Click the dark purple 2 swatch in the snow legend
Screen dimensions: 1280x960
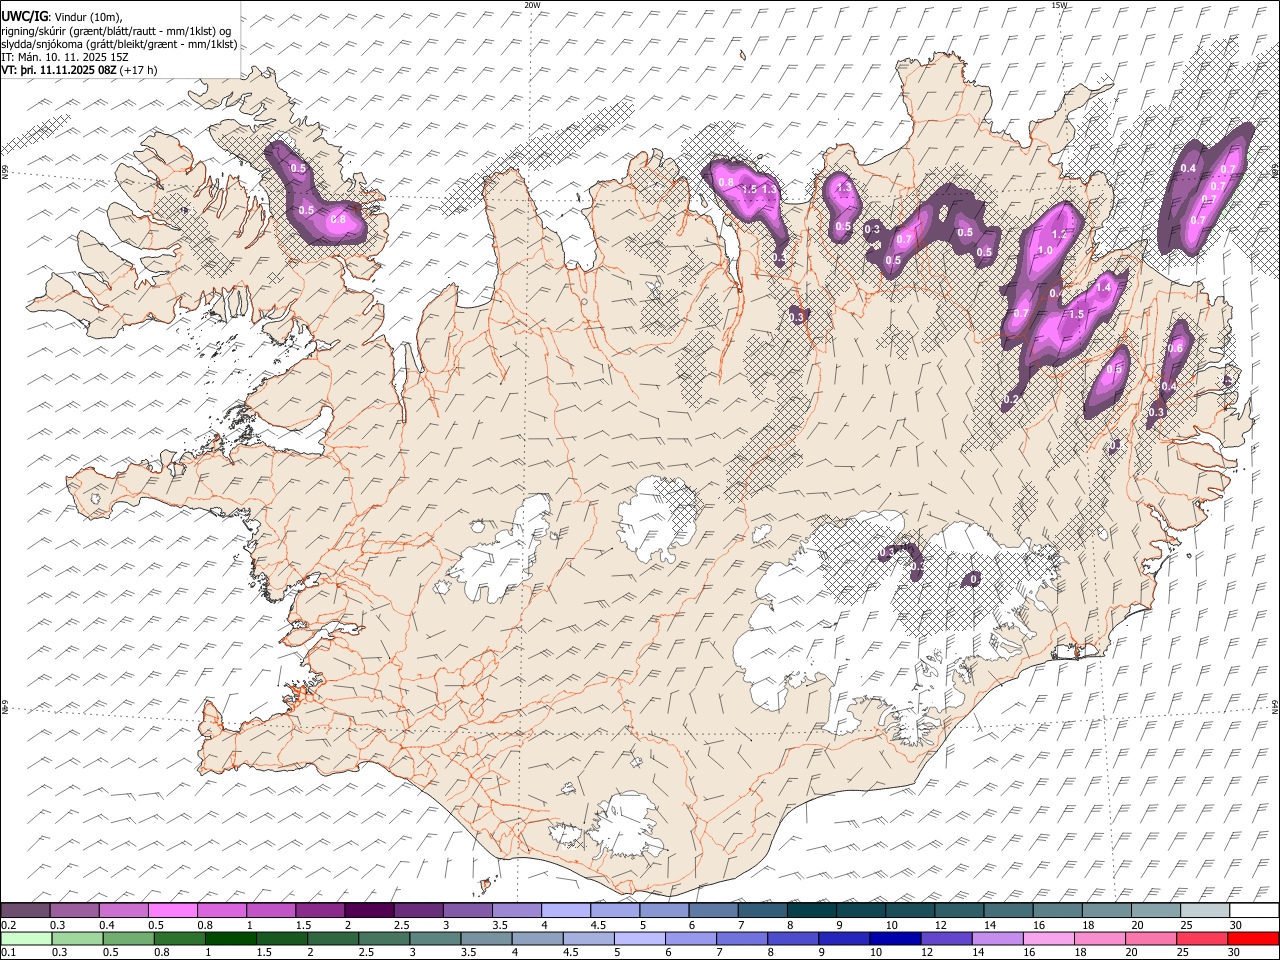coord(369,910)
